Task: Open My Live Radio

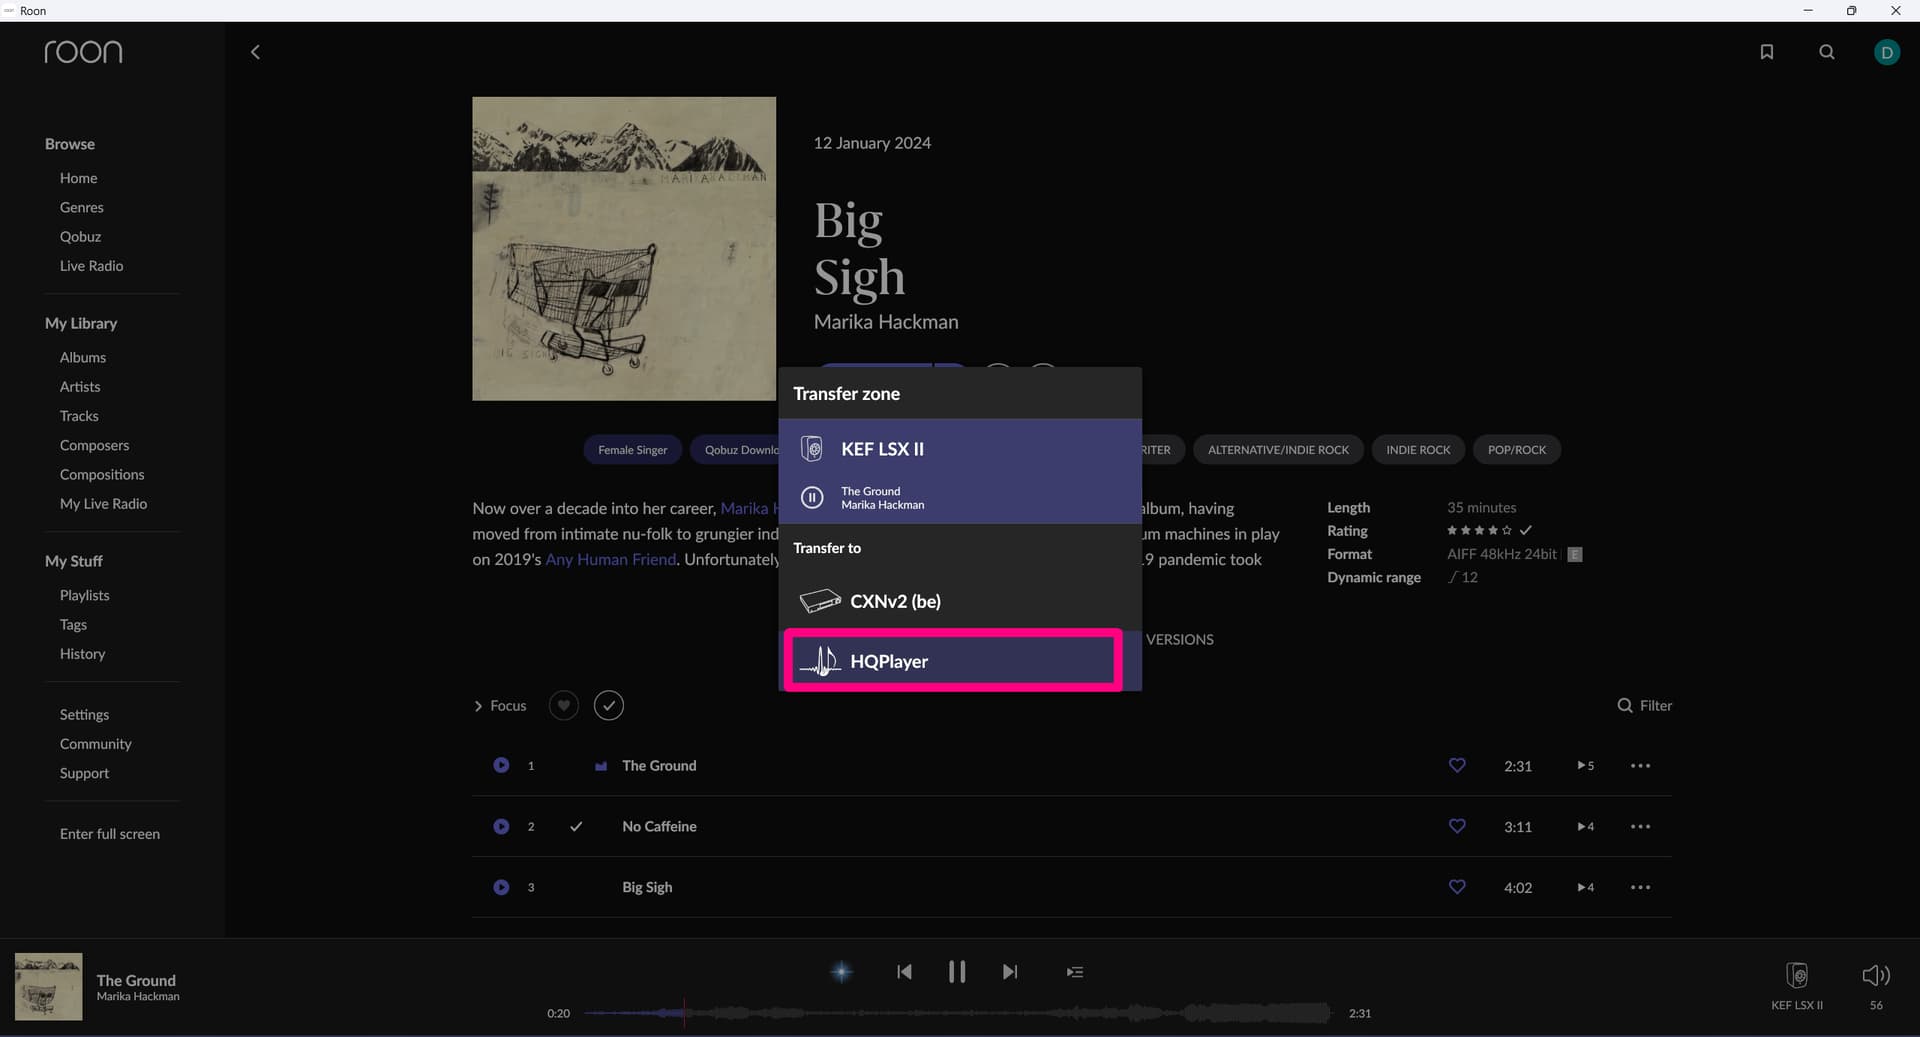Action: click(x=103, y=504)
